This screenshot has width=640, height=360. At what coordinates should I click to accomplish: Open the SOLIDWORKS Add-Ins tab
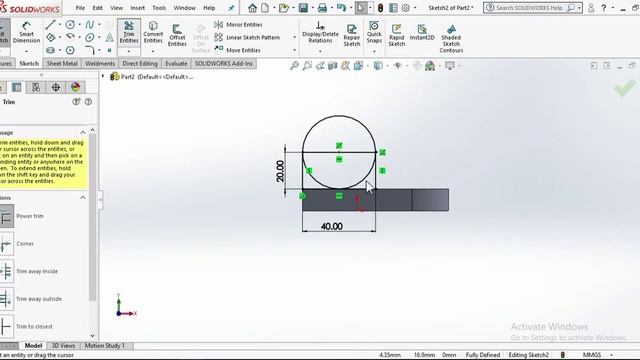(x=224, y=64)
